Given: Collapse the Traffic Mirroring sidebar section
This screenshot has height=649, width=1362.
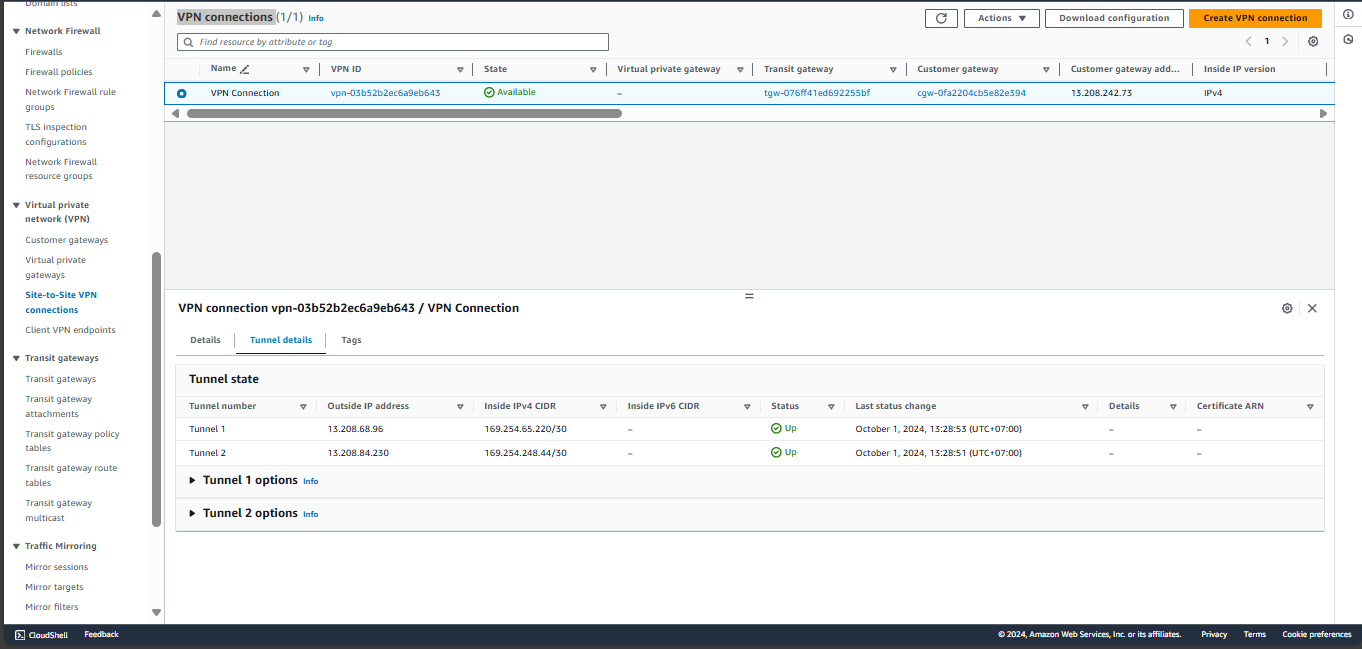Looking at the screenshot, I should (14, 545).
